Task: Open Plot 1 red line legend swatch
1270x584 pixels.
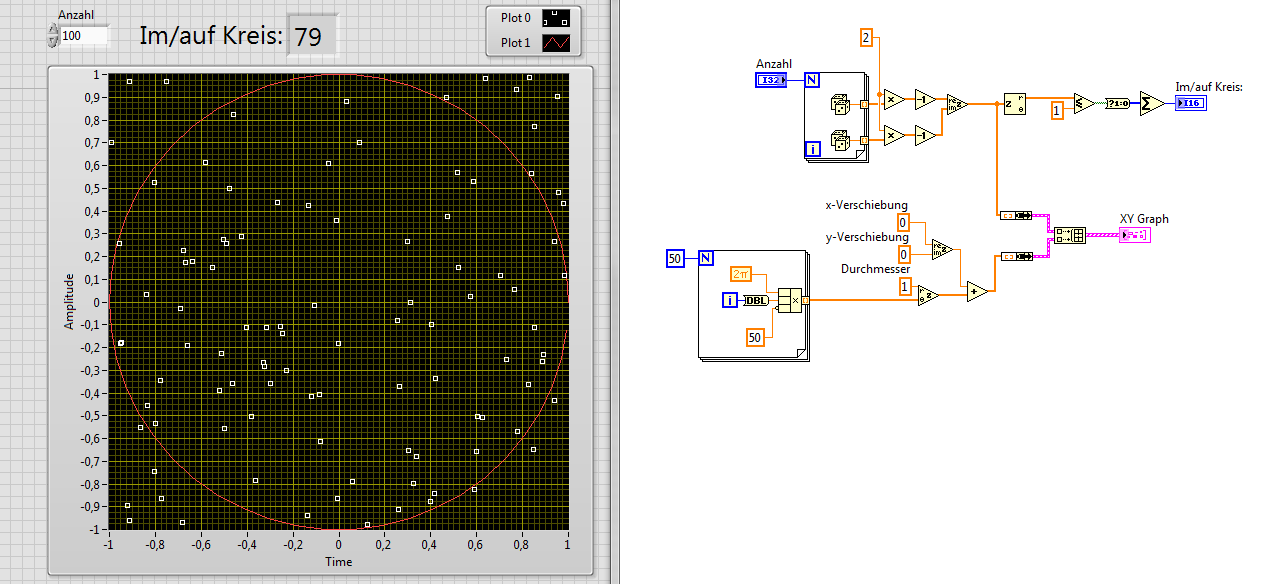Action: click(555, 43)
